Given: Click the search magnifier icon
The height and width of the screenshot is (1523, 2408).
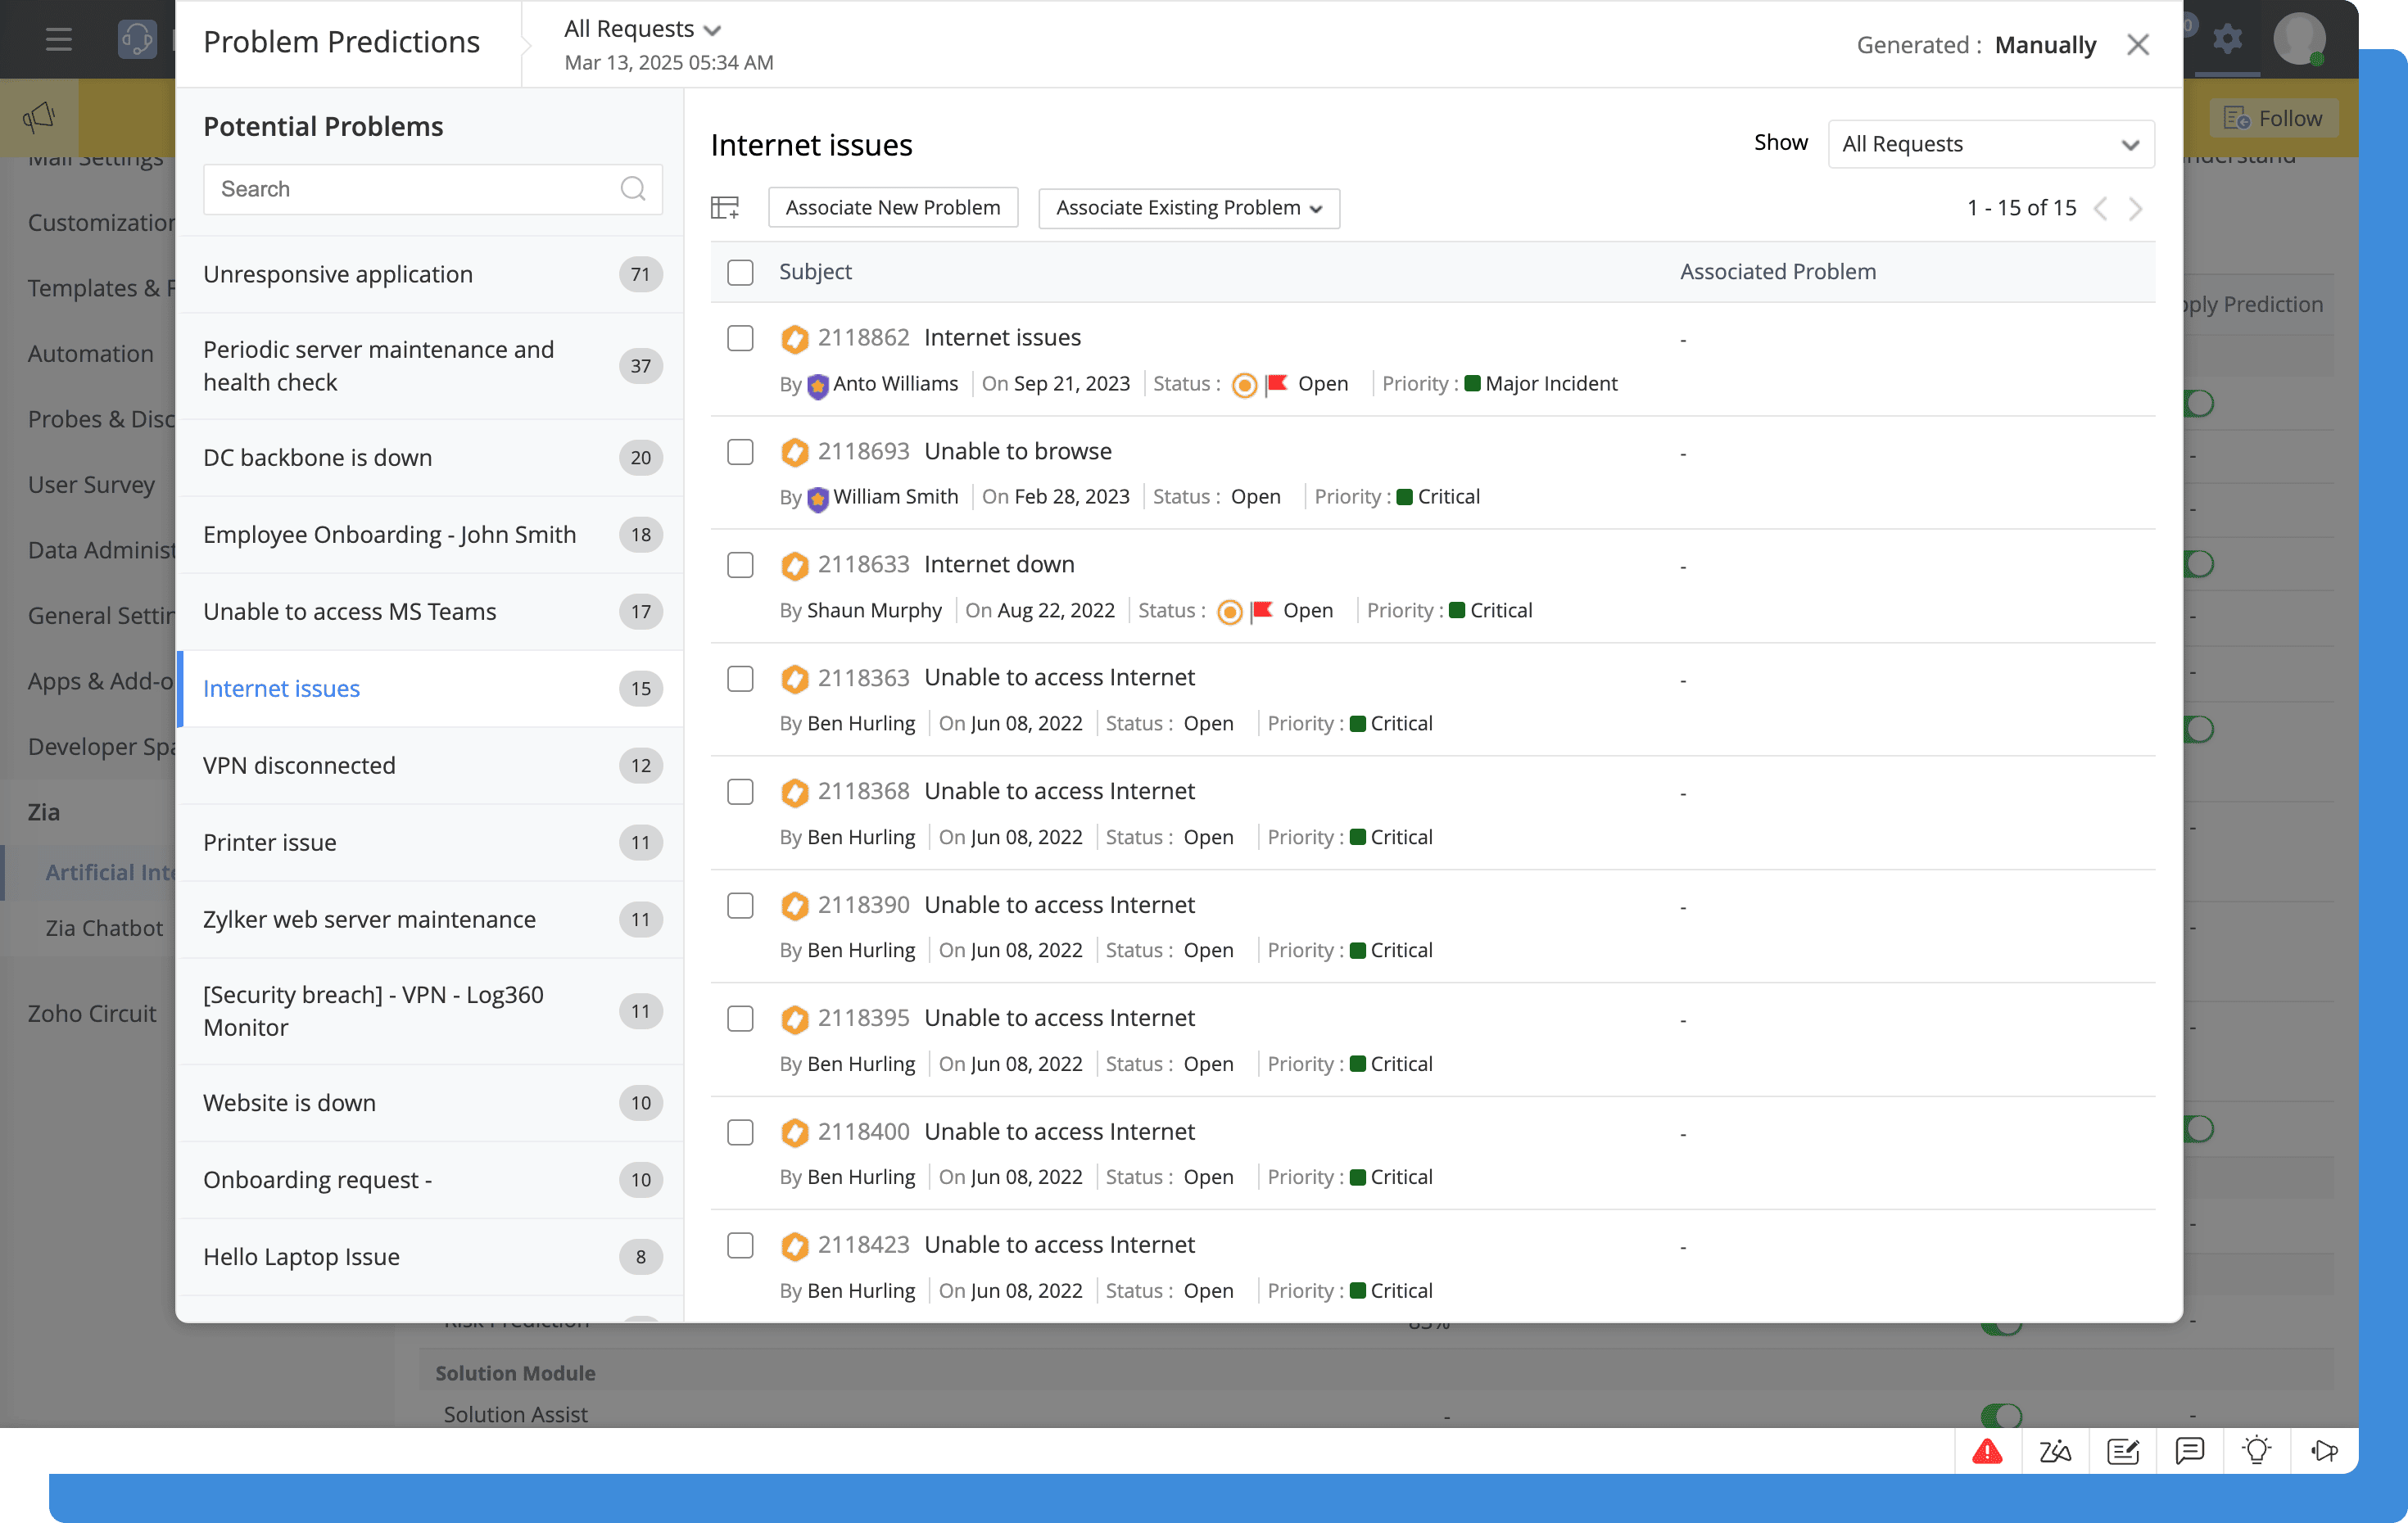Looking at the screenshot, I should [632, 189].
